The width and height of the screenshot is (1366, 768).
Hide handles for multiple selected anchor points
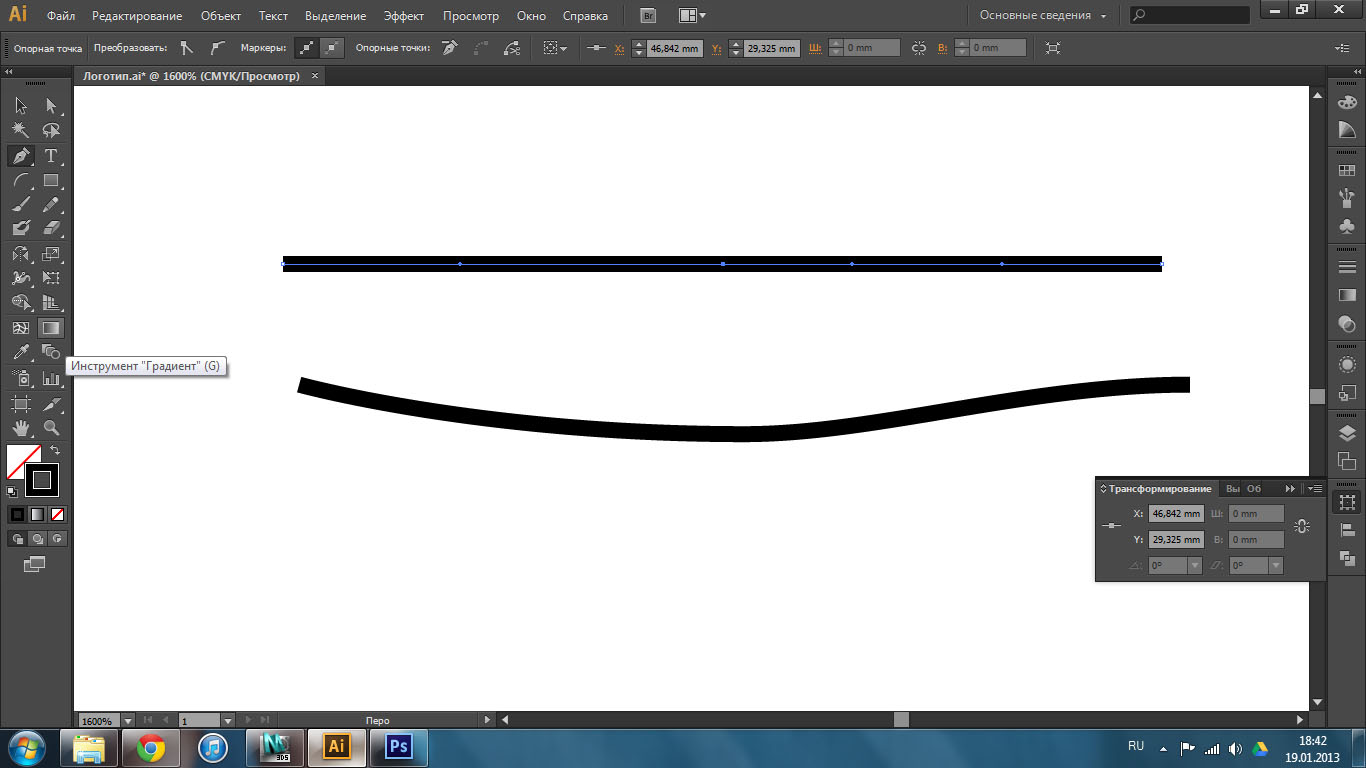[333, 48]
